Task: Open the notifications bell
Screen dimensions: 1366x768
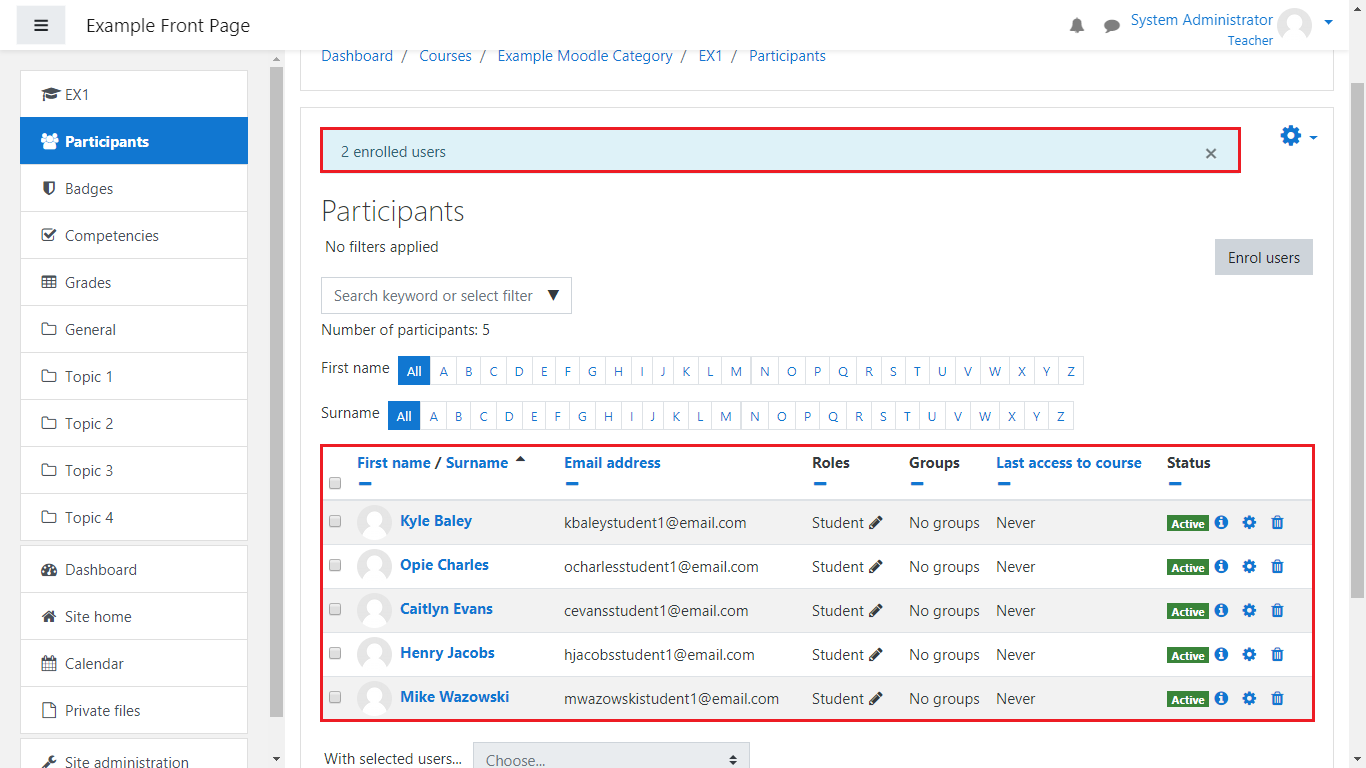Action: point(1077,26)
